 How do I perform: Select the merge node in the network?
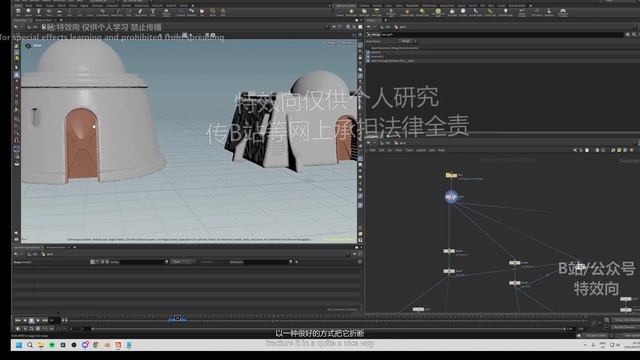click(x=451, y=197)
